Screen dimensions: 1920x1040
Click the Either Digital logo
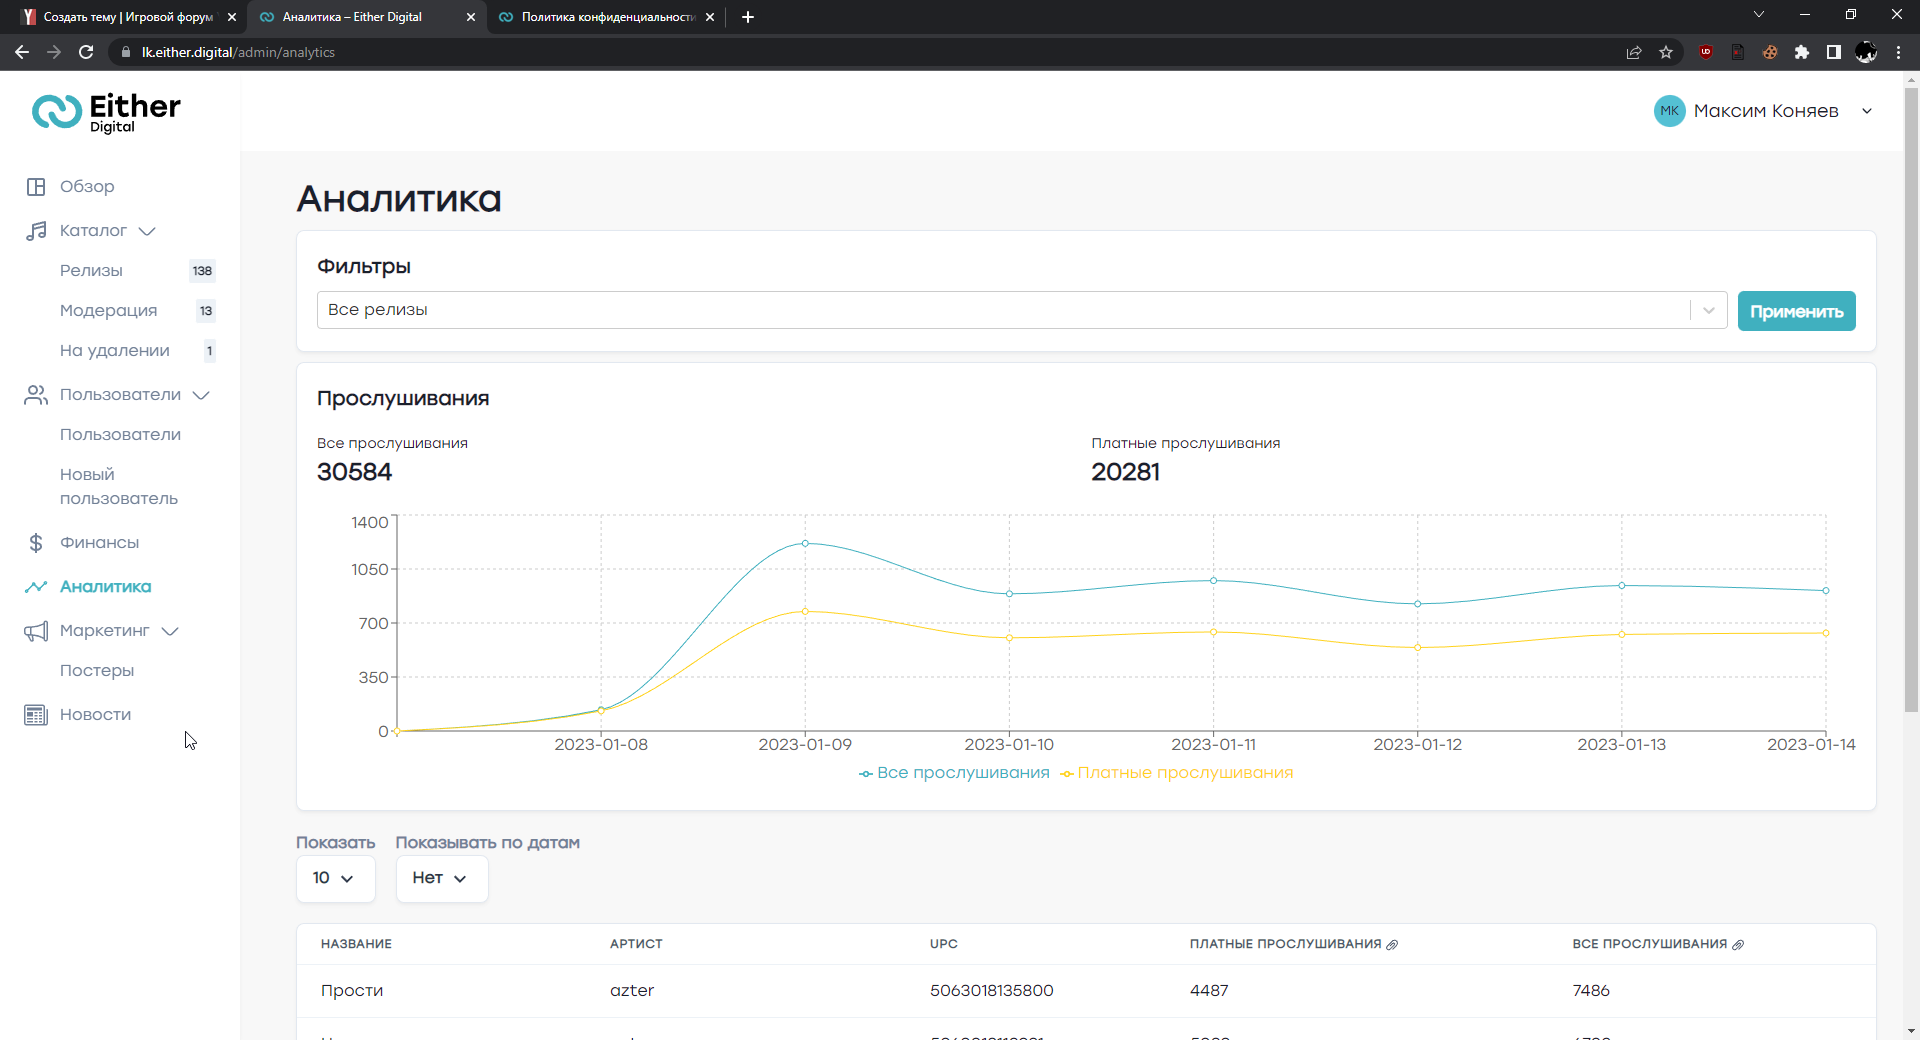[106, 112]
